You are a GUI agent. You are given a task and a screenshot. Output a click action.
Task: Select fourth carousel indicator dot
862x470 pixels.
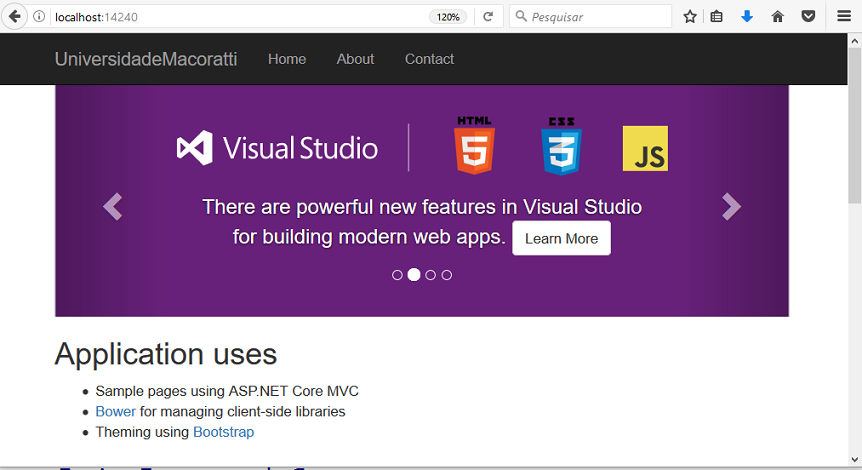tap(447, 275)
